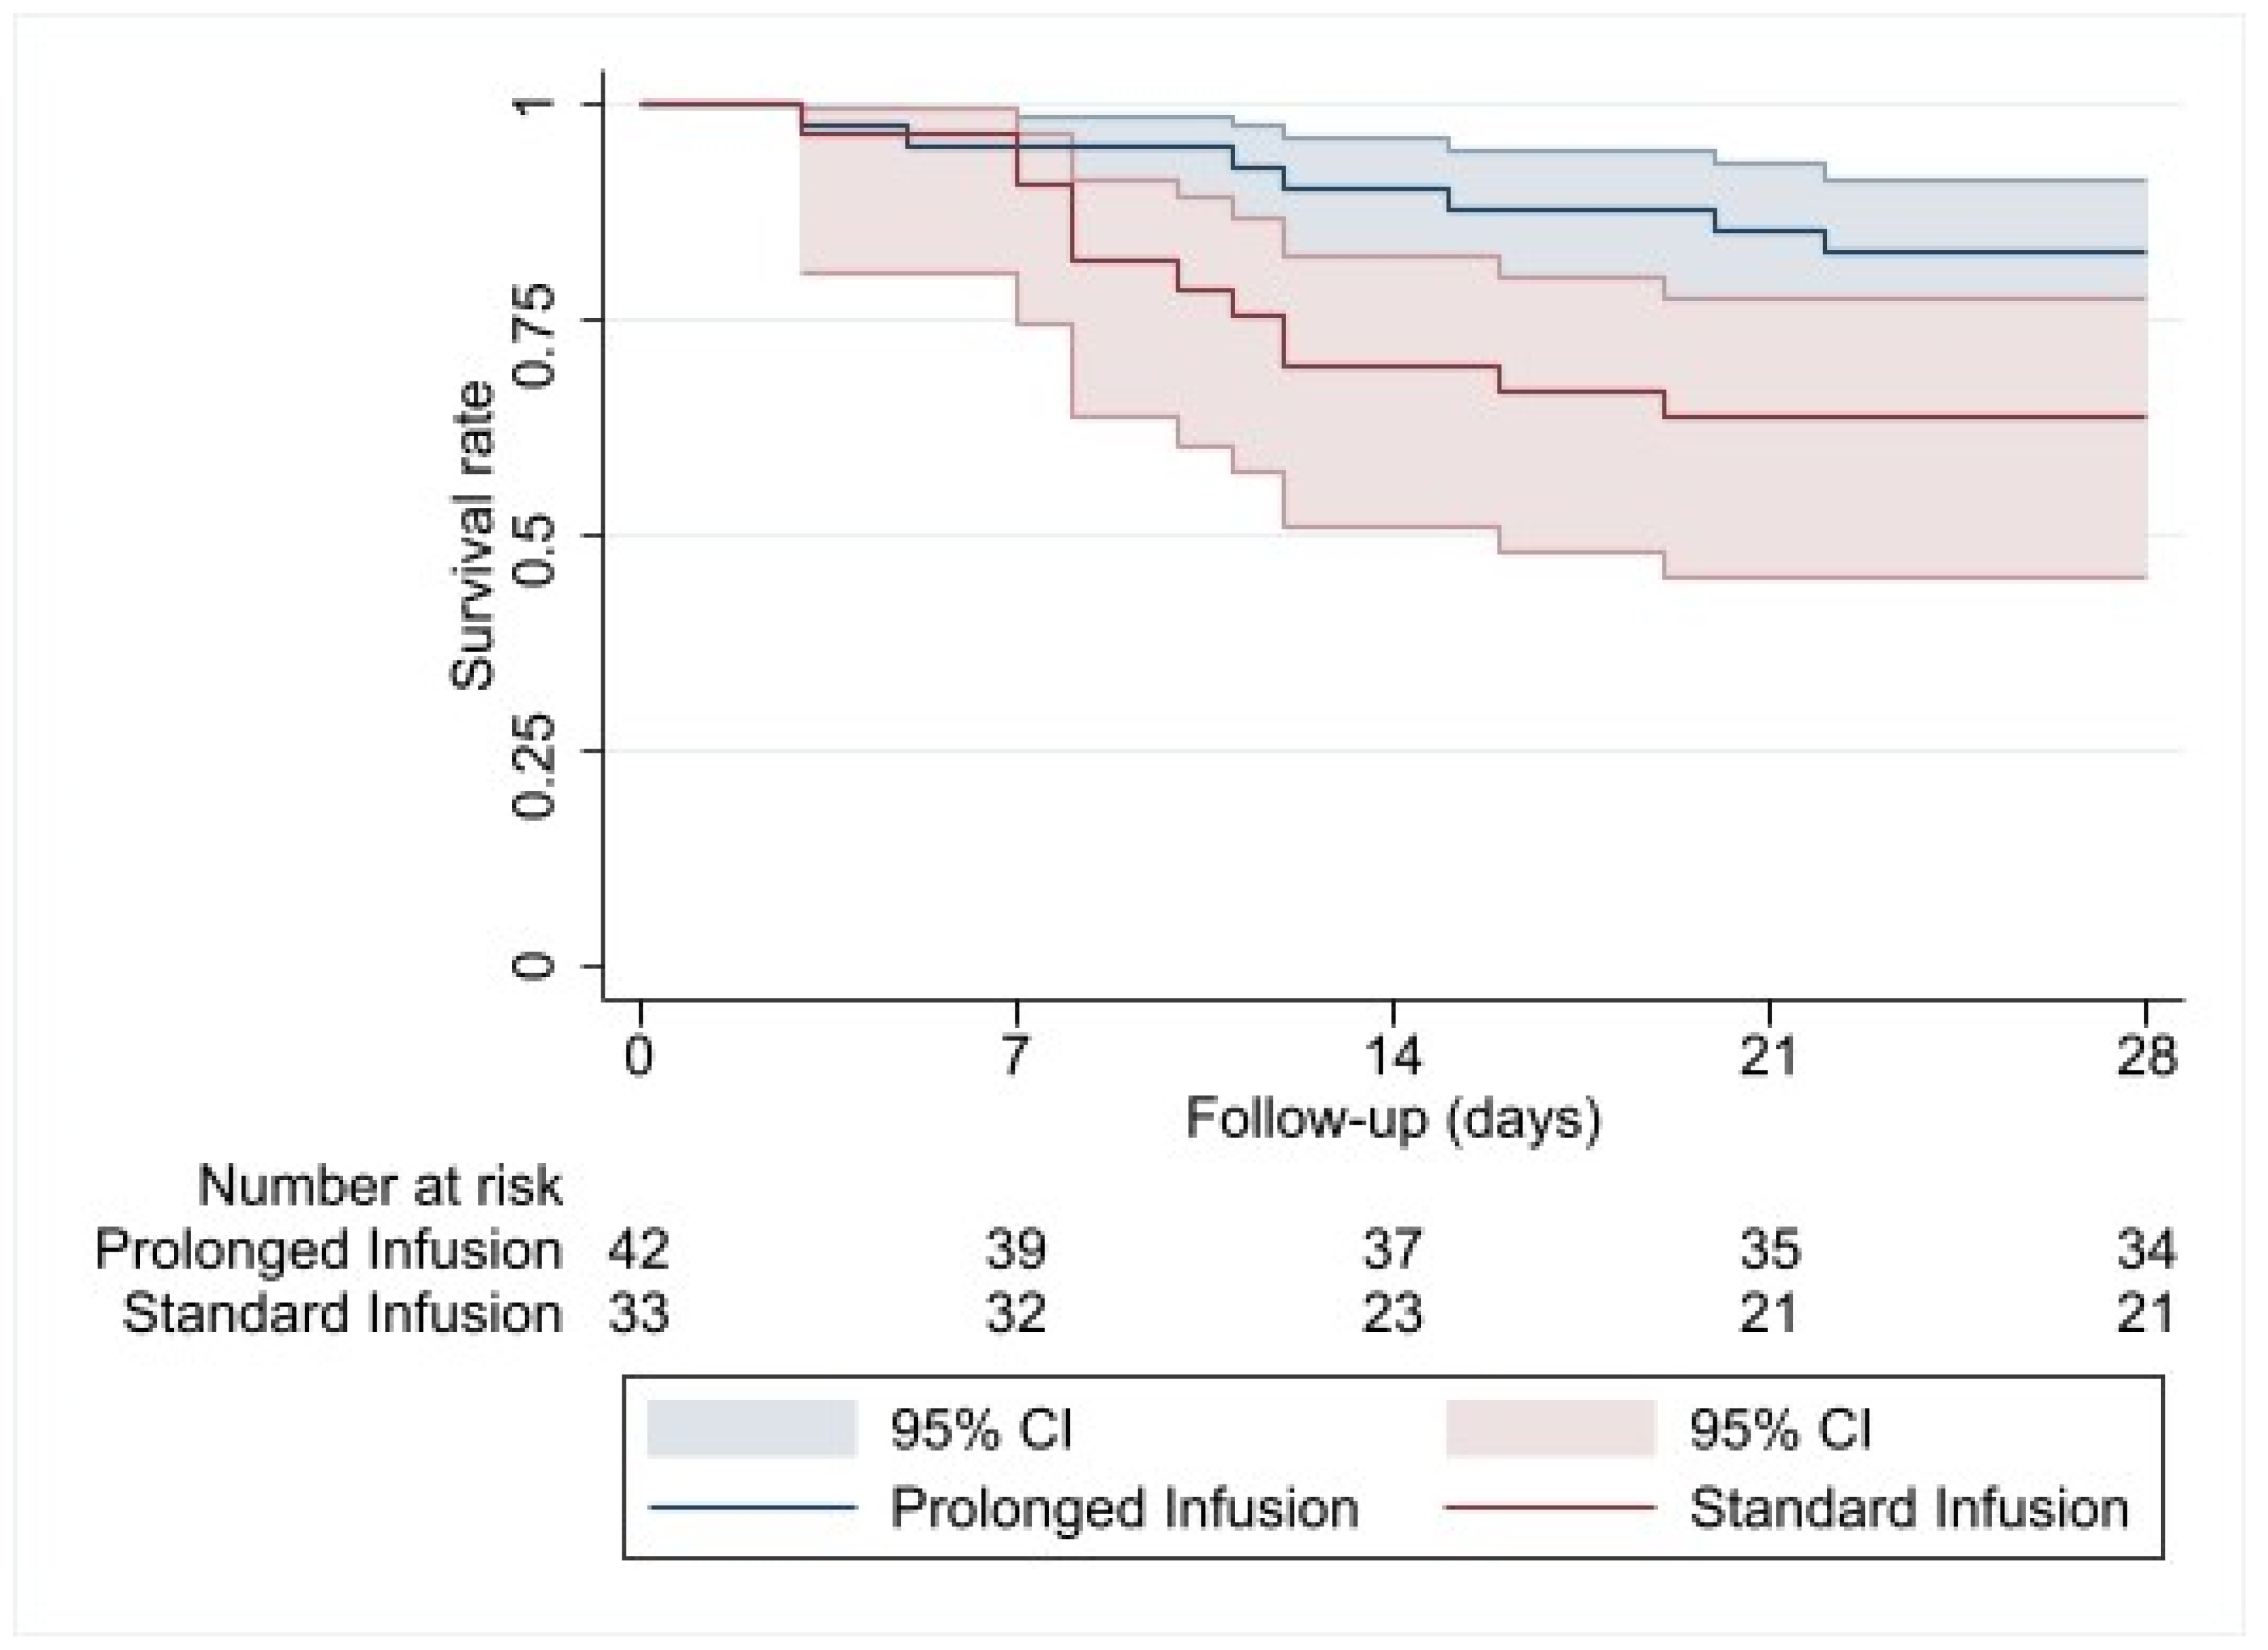The height and width of the screenshot is (1650, 2268).
Task: Click x-axis tick label 28
Action: coord(2146,1056)
